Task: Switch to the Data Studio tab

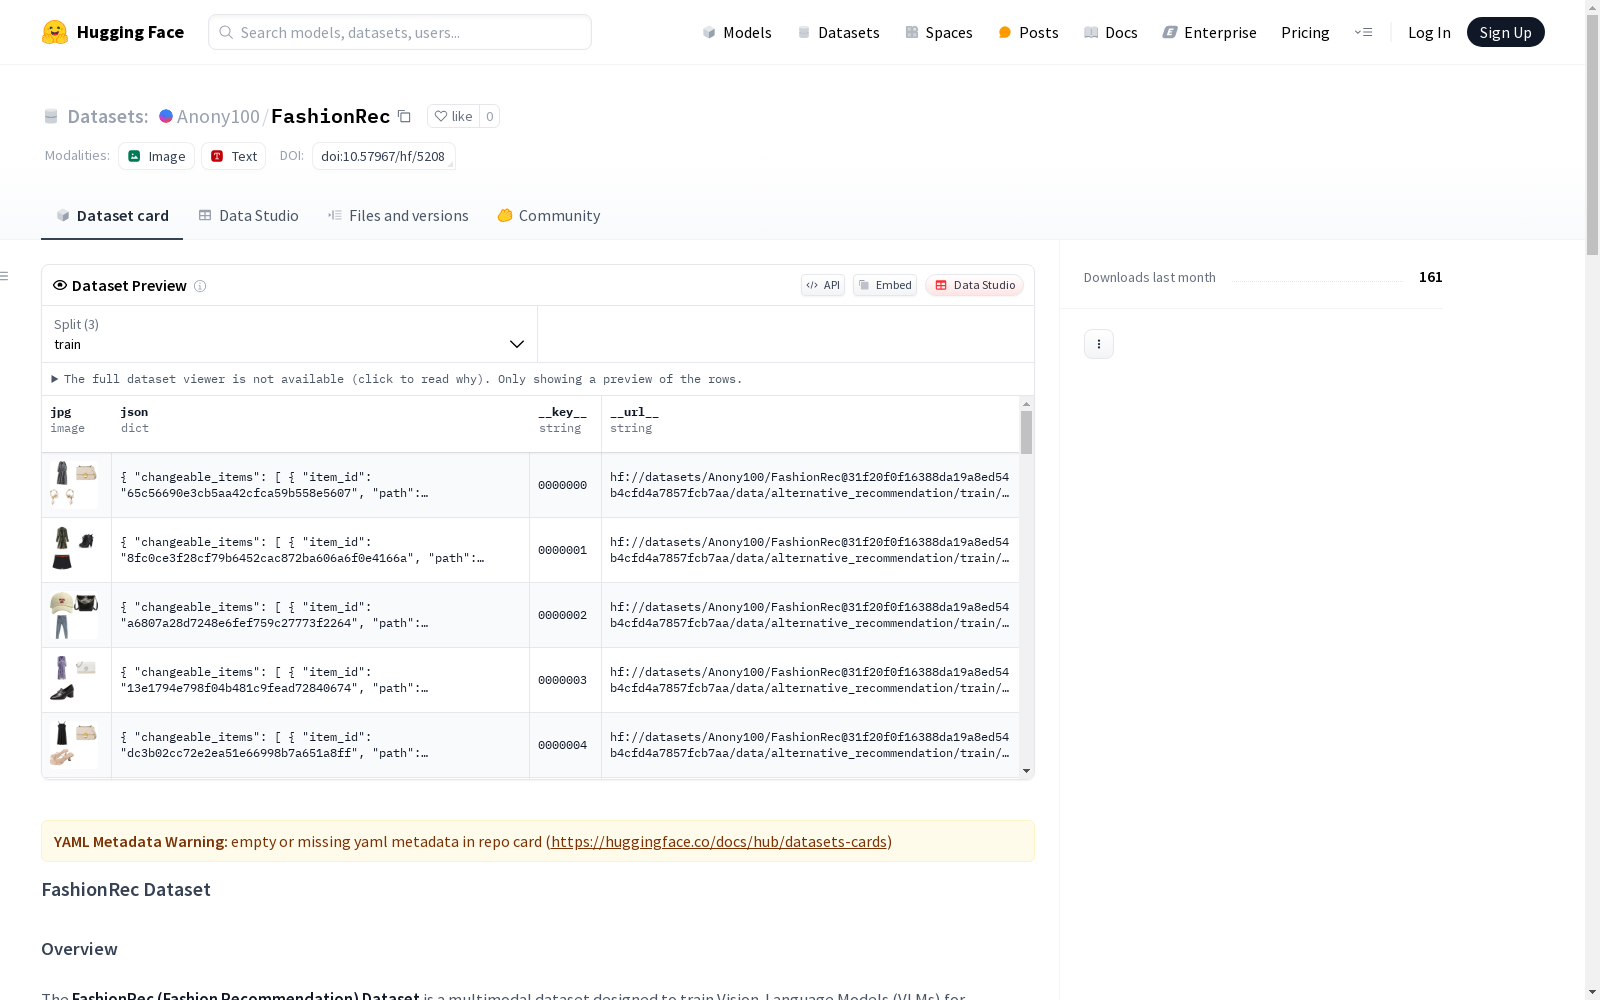Action: 249,216
